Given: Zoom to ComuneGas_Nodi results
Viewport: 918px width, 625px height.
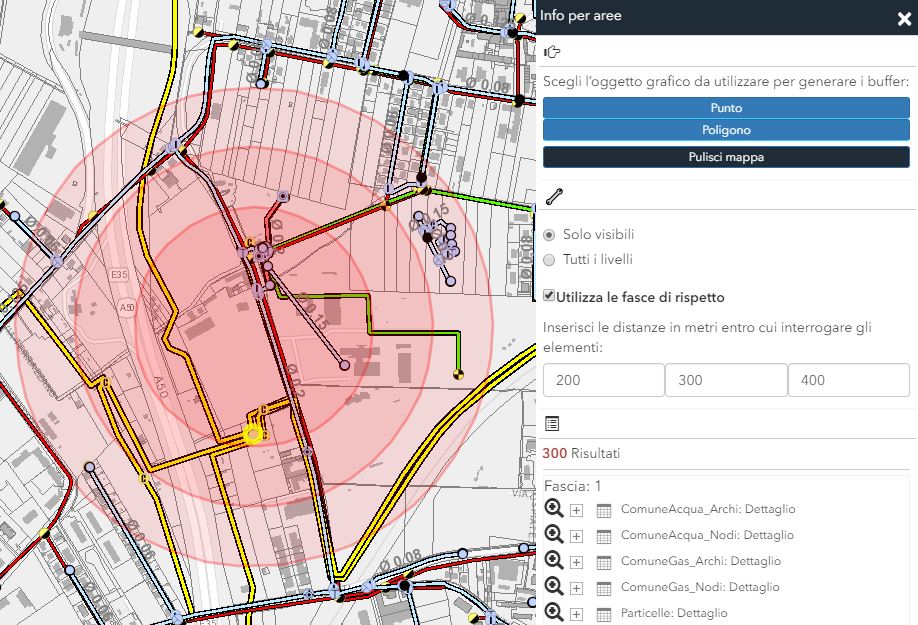Looking at the screenshot, I should click(x=554, y=586).
